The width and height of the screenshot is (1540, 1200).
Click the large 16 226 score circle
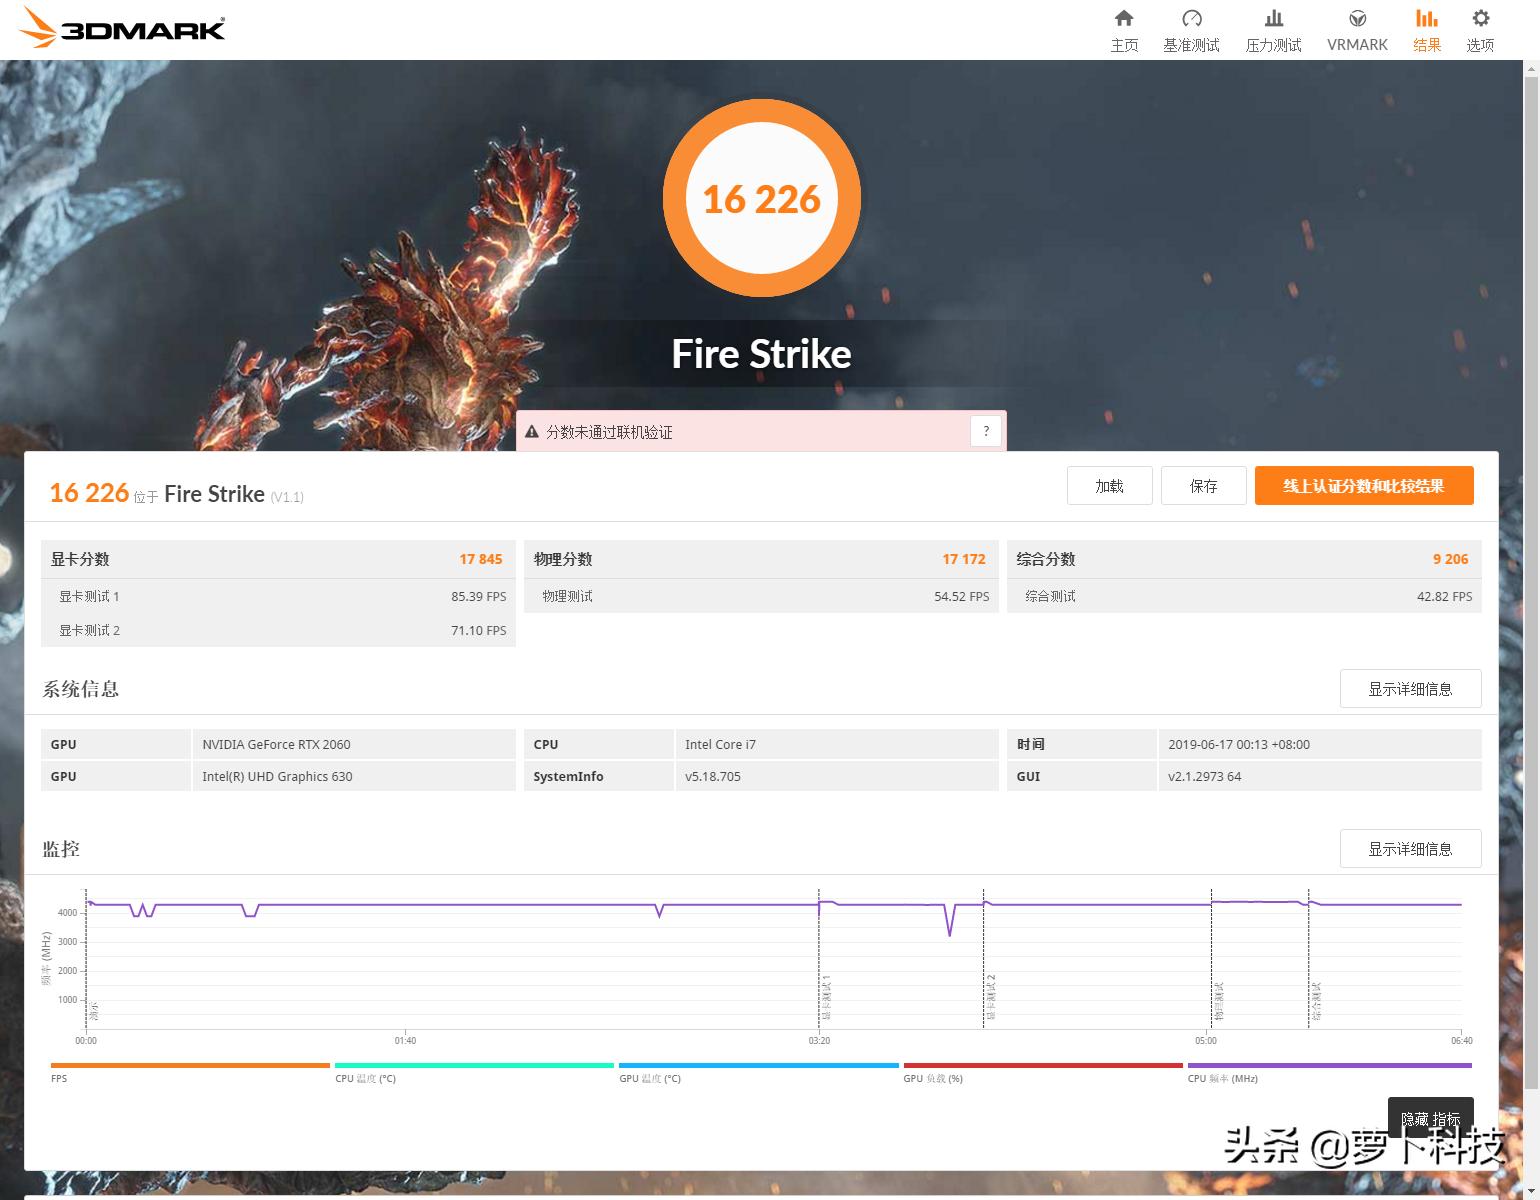(x=762, y=198)
